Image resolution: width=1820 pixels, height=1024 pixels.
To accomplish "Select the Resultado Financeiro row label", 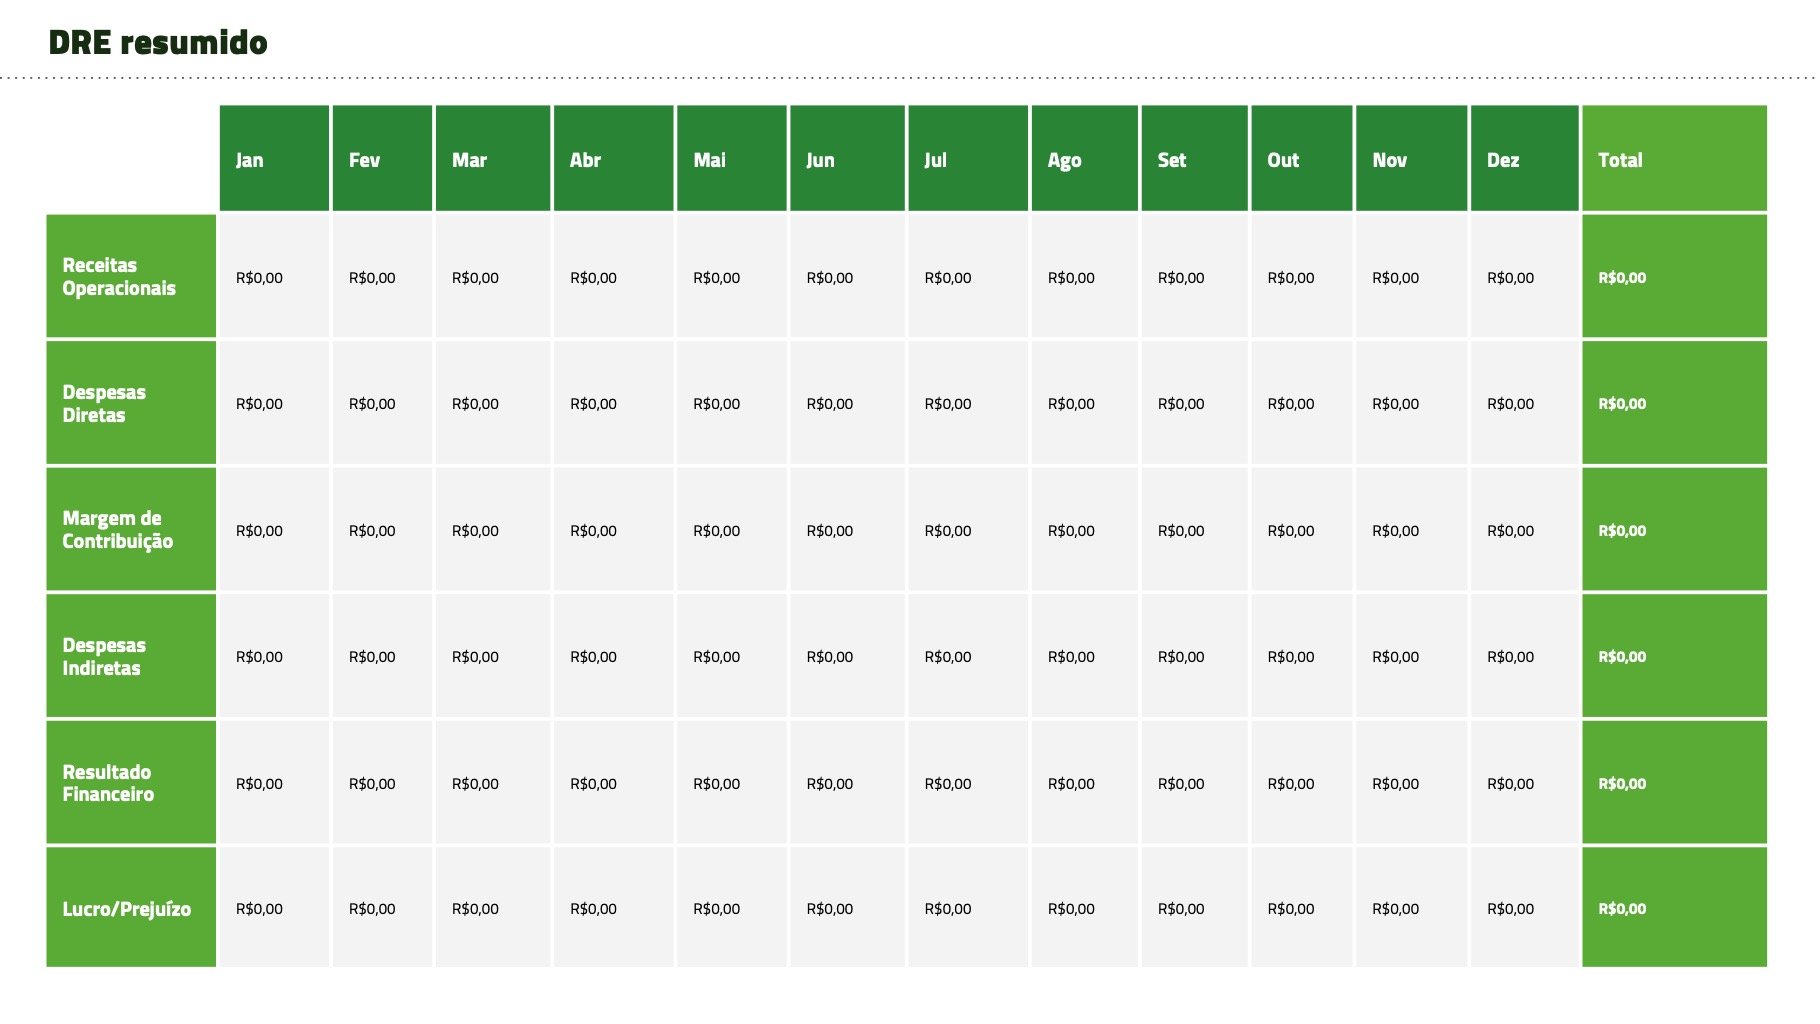I will [x=131, y=783].
